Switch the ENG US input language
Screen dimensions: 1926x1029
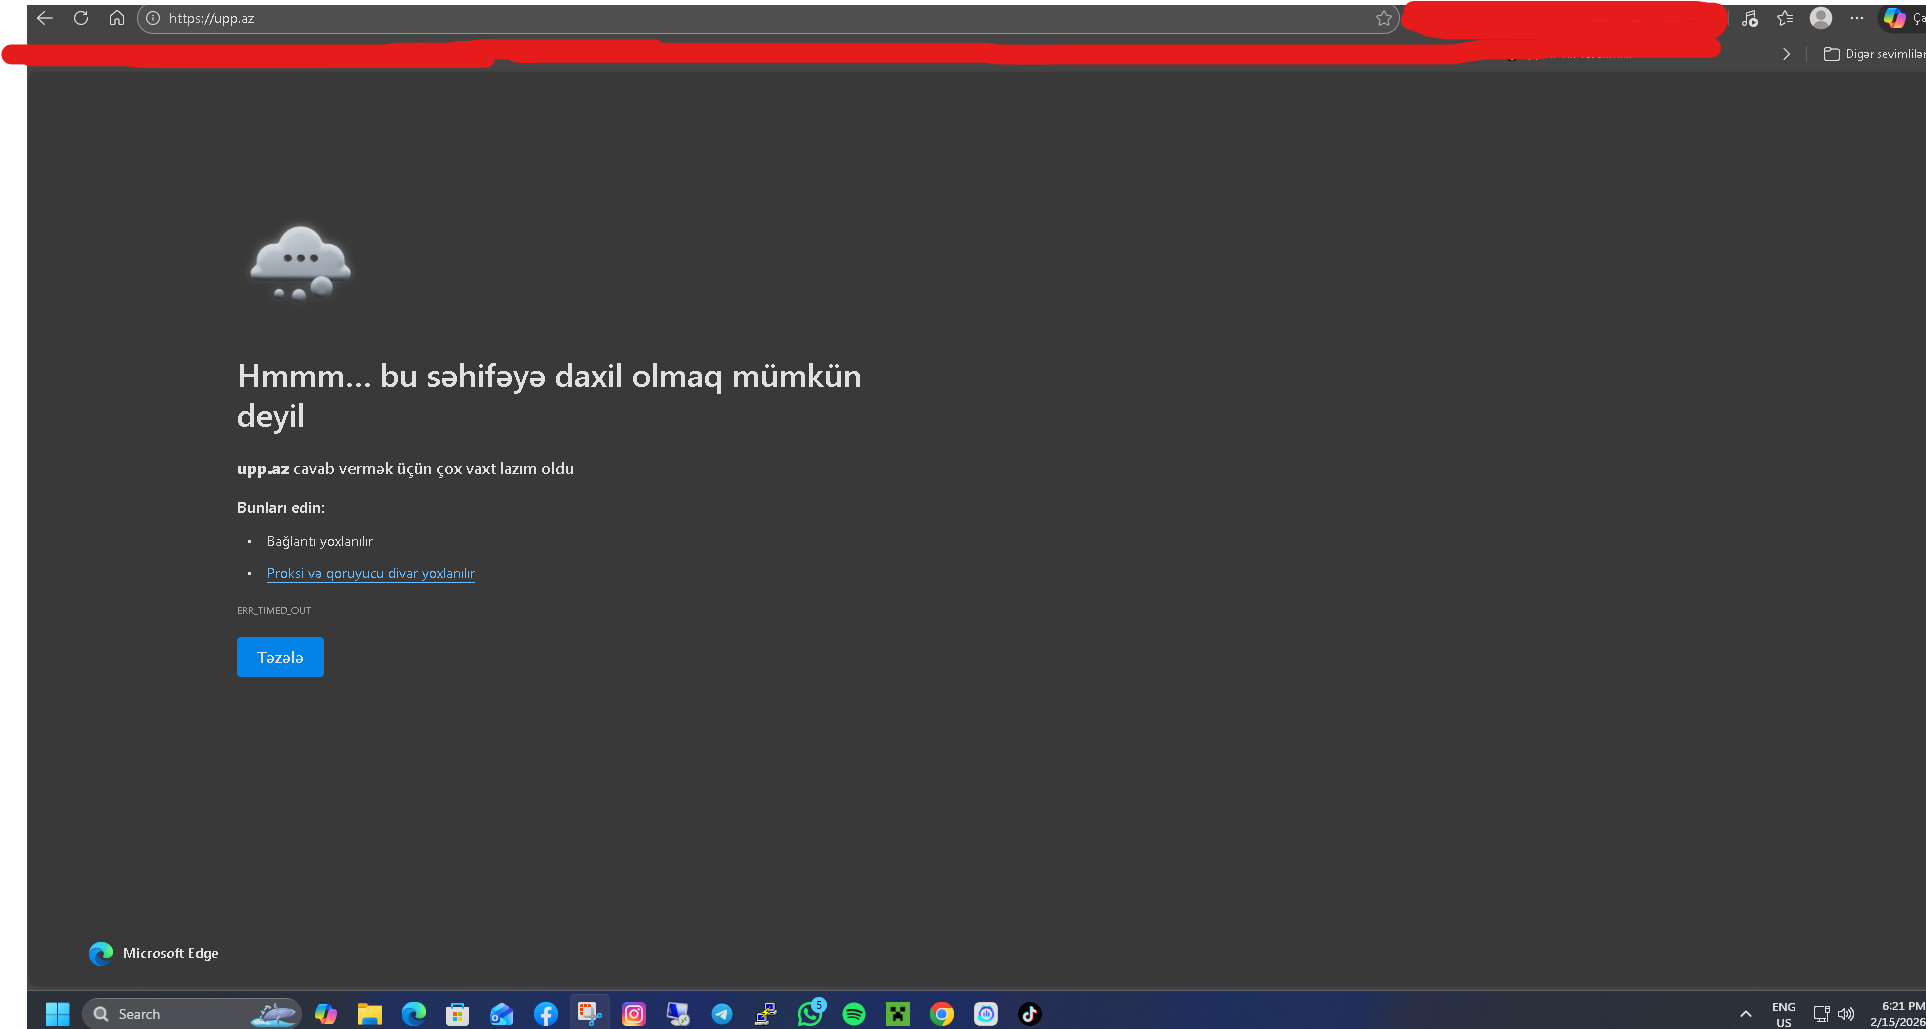(1783, 1014)
